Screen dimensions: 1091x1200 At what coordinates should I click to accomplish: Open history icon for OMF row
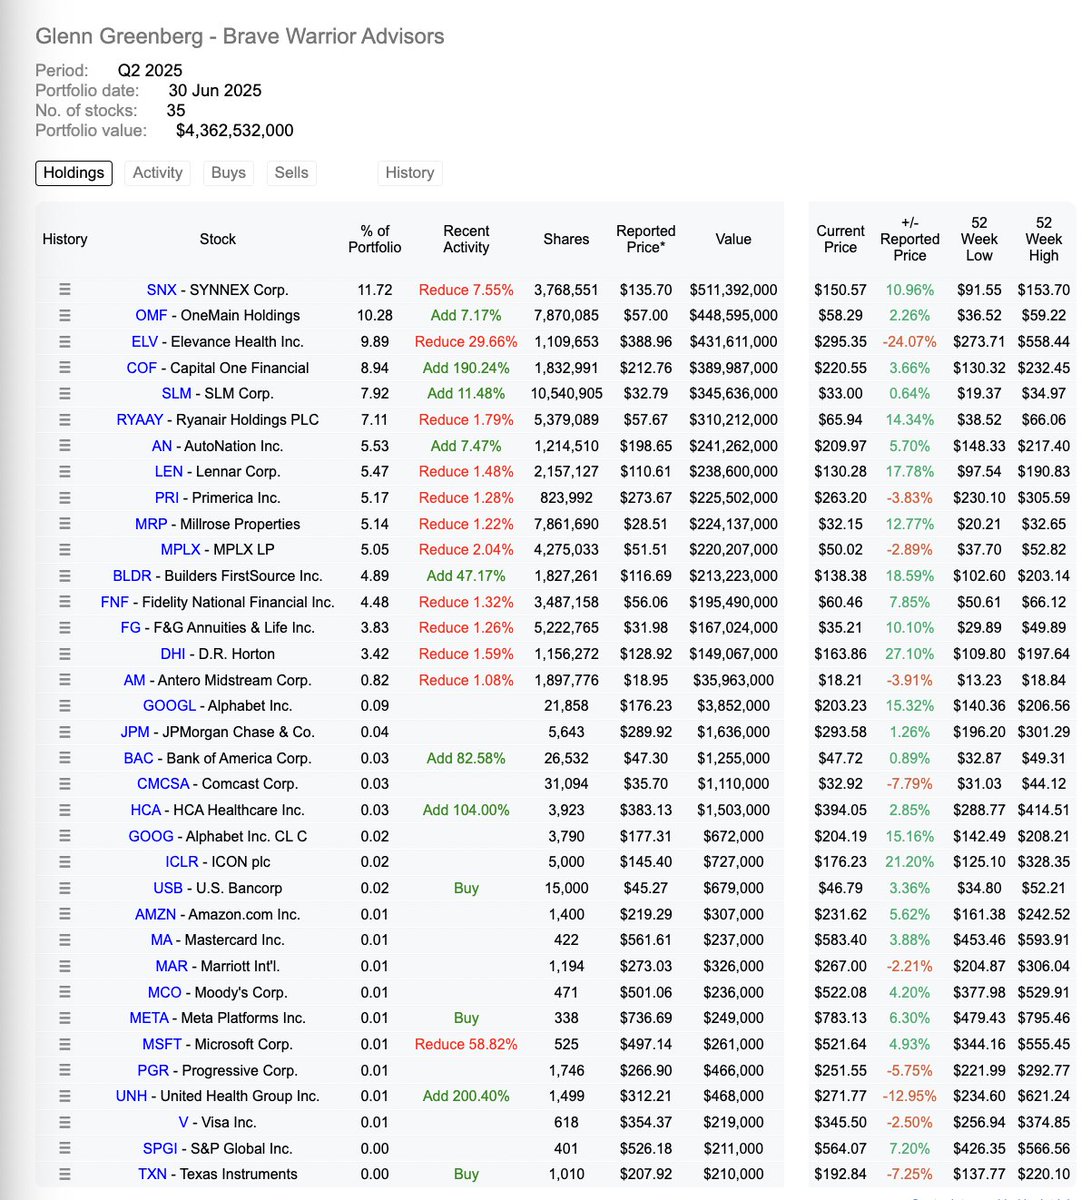tap(65, 316)
